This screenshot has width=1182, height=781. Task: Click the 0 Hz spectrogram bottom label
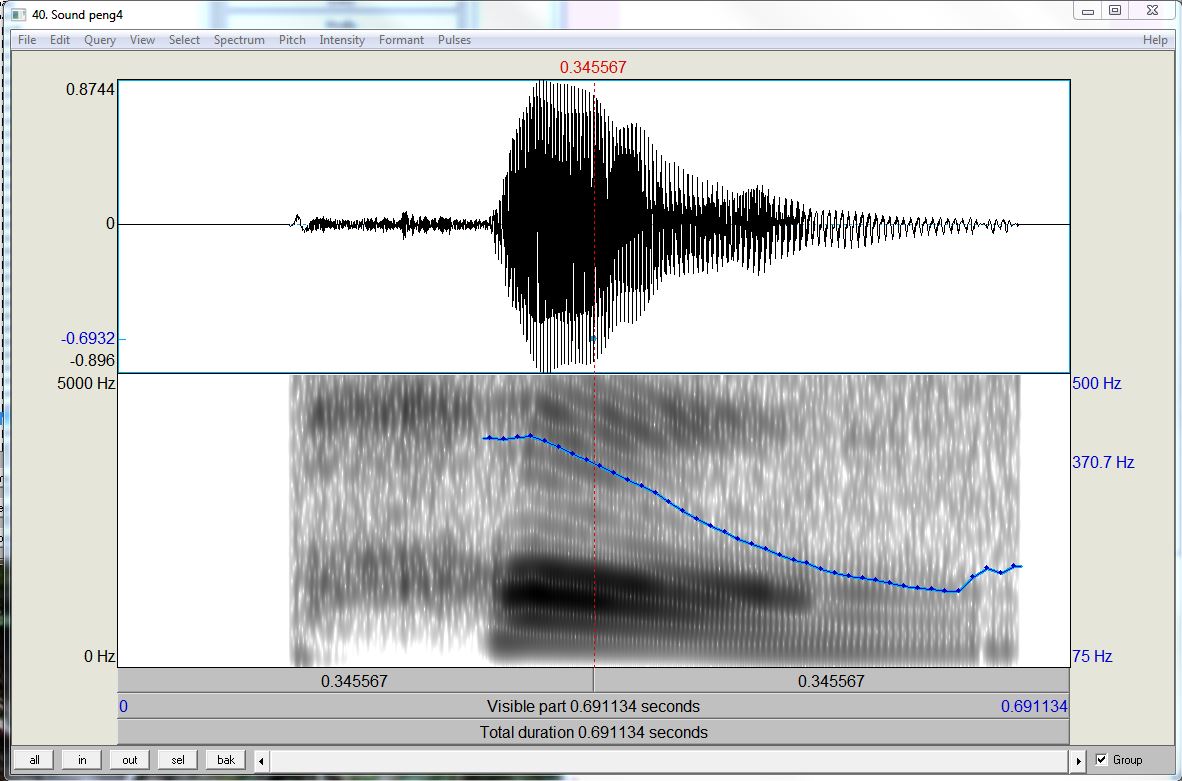pyautogui.click(x=100, y=656)
